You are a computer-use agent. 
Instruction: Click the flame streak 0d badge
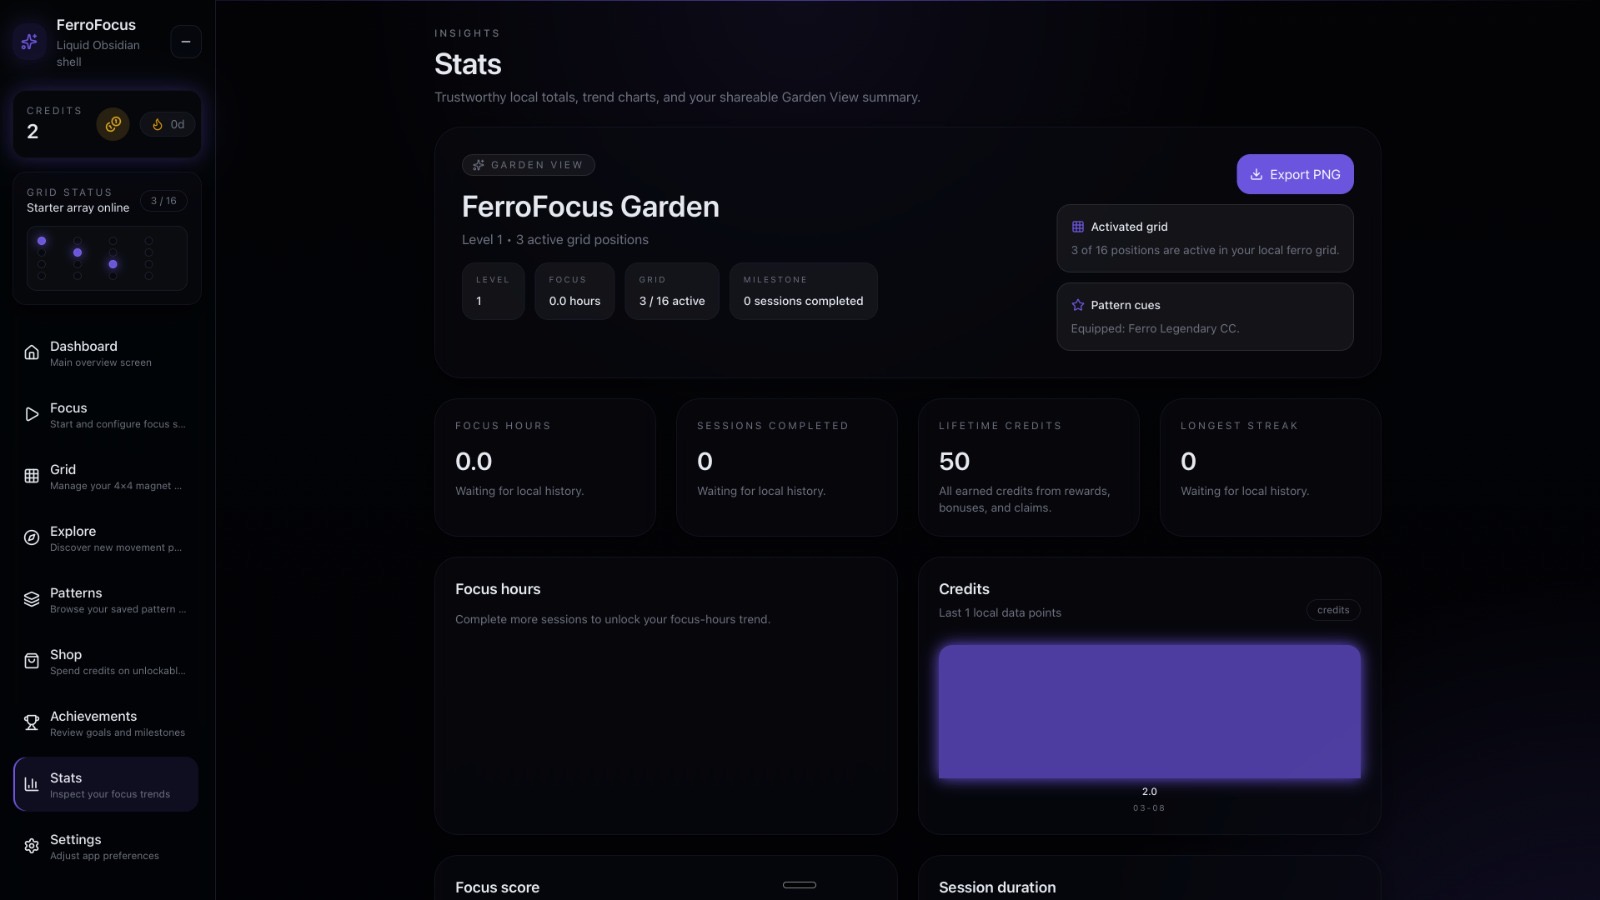(x=168, y=125)
